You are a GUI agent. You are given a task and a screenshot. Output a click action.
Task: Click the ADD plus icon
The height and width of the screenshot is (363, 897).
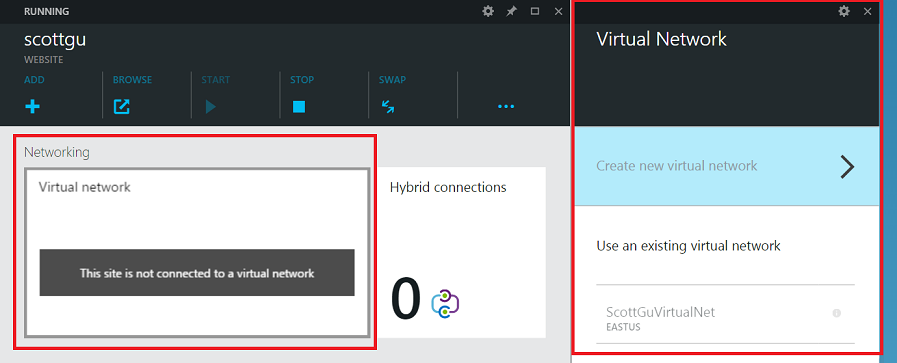(x=32, y=106)
